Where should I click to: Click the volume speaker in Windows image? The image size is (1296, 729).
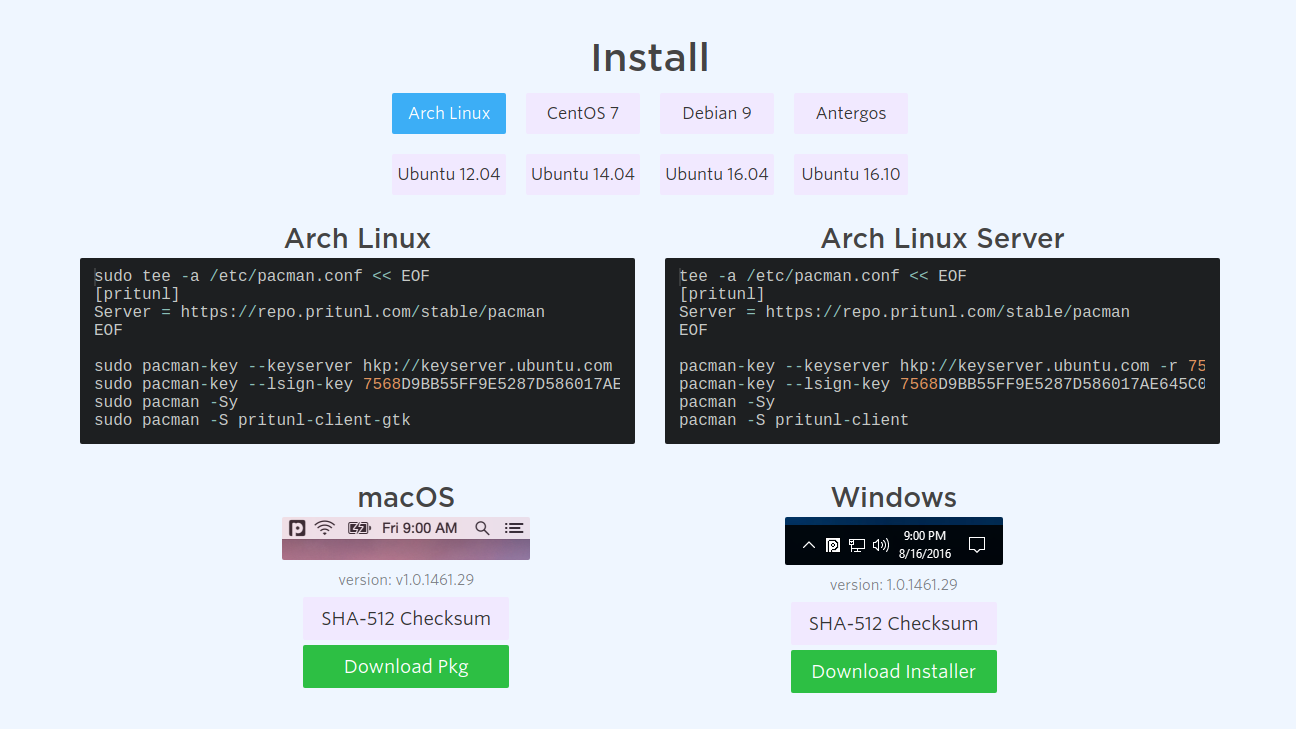(881, 545)
